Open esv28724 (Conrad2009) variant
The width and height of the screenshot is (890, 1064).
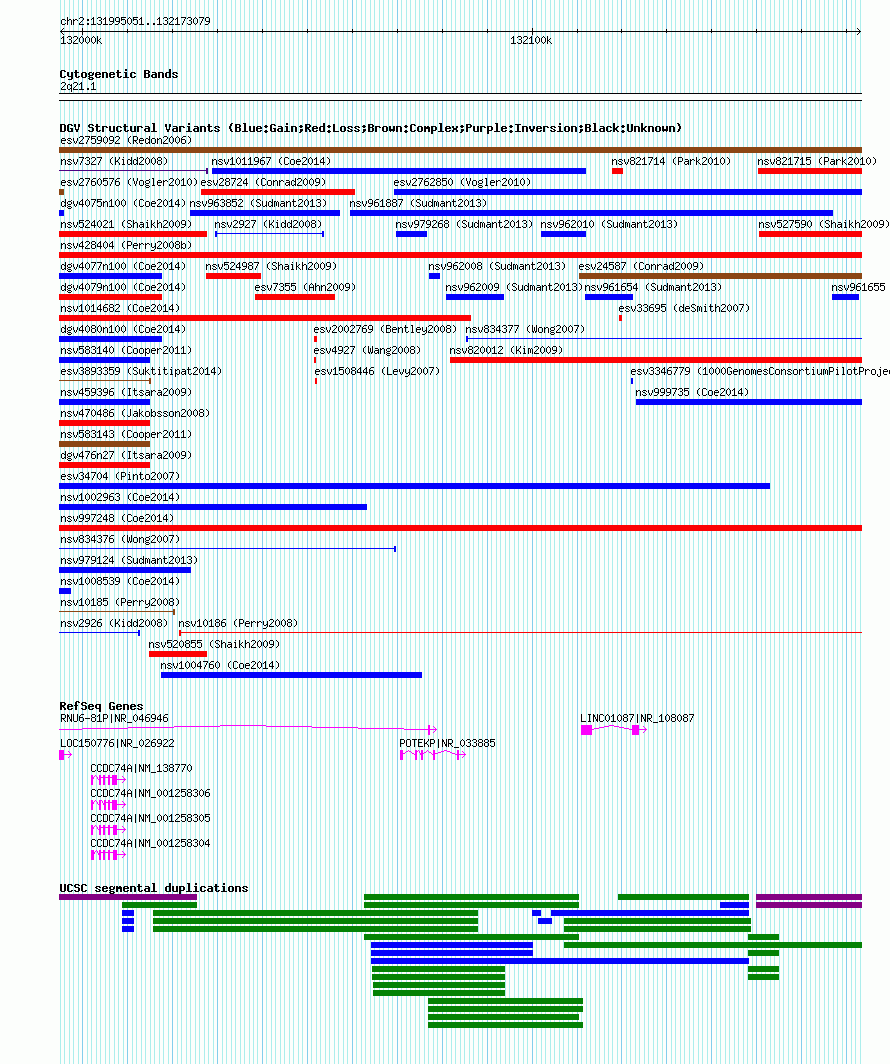click(263, 183)
